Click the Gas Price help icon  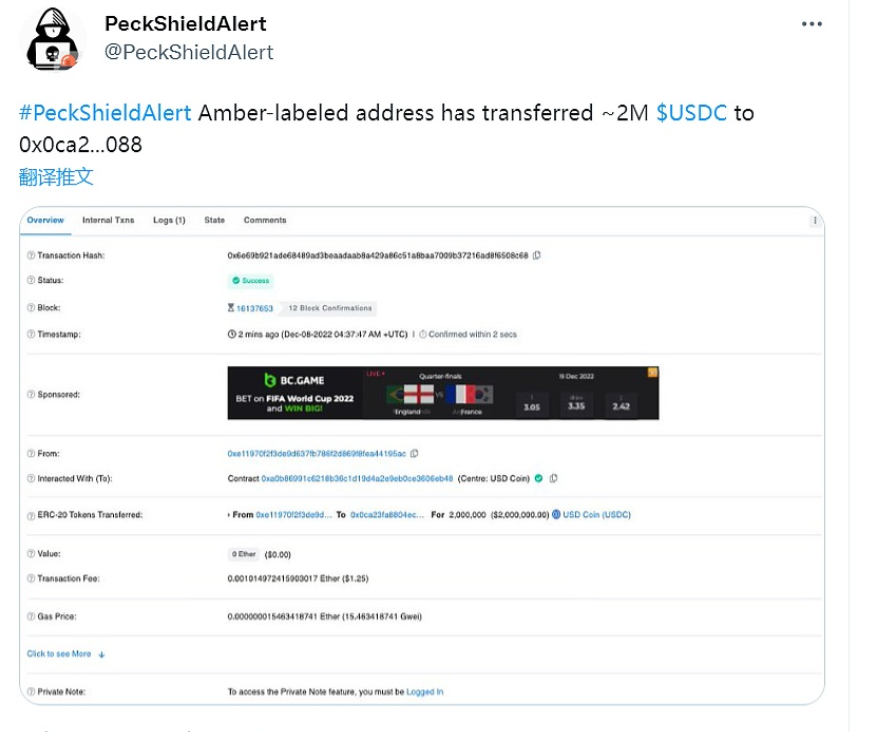[x=30, y=616]
